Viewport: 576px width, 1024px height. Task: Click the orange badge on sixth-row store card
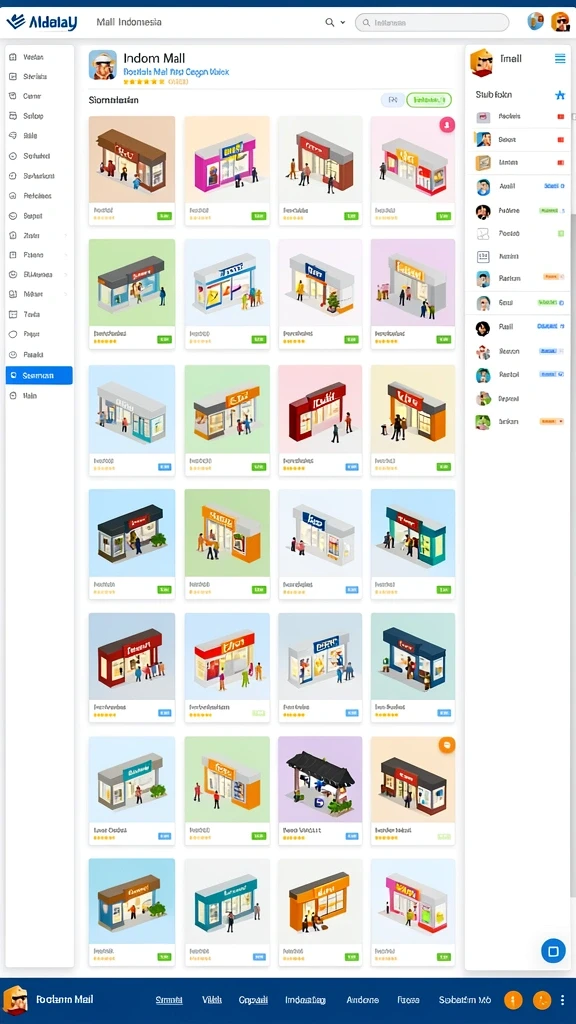pos(447,745)
